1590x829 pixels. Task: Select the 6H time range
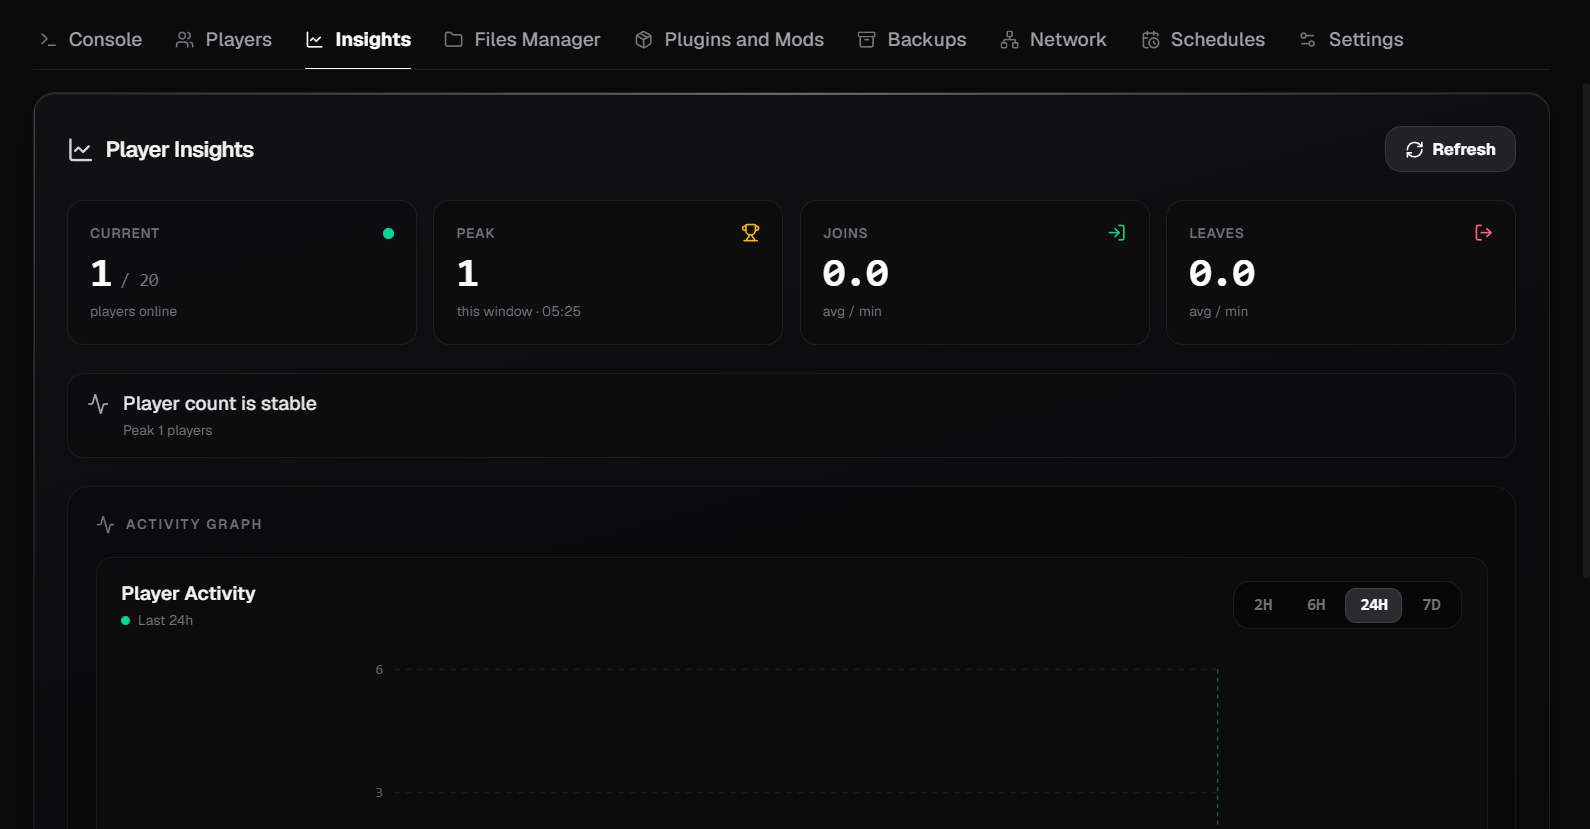1316,605
